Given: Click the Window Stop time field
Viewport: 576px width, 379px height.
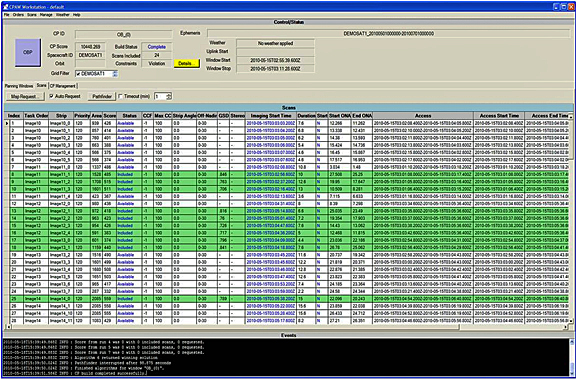Looking at the screenshot, I should pos(275,69).
